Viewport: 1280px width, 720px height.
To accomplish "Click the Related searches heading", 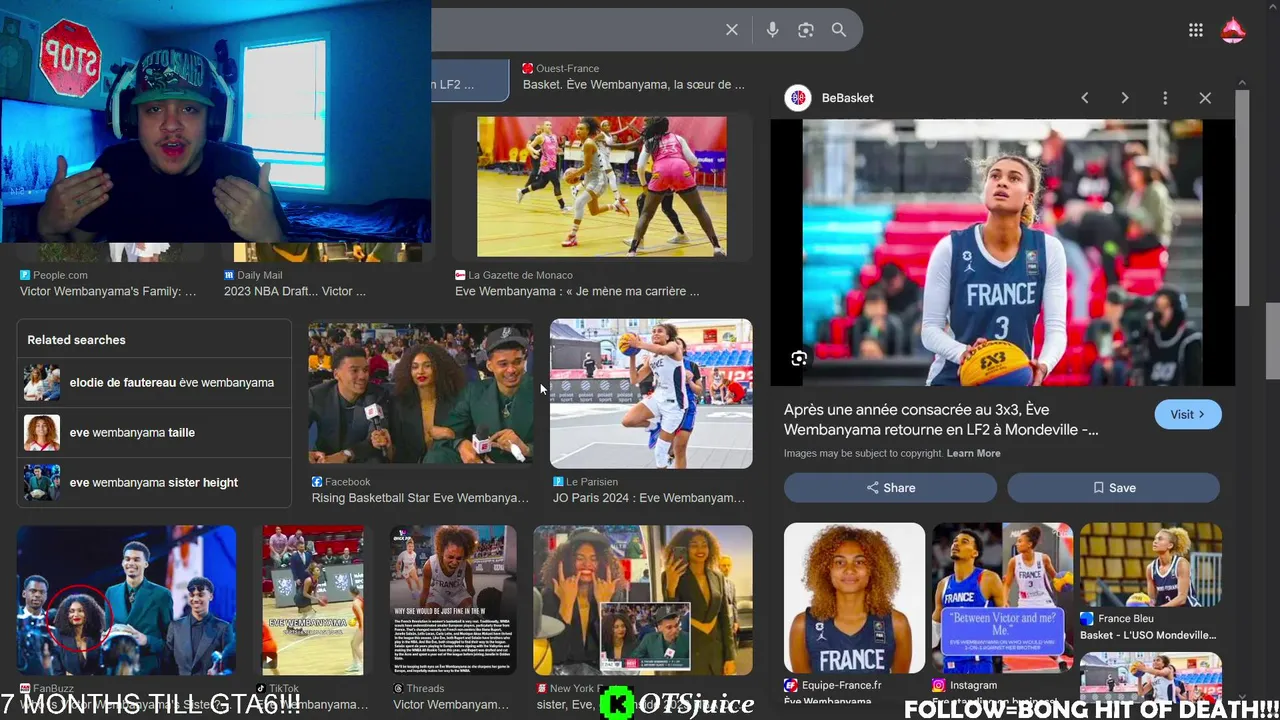I will [76, 340].
